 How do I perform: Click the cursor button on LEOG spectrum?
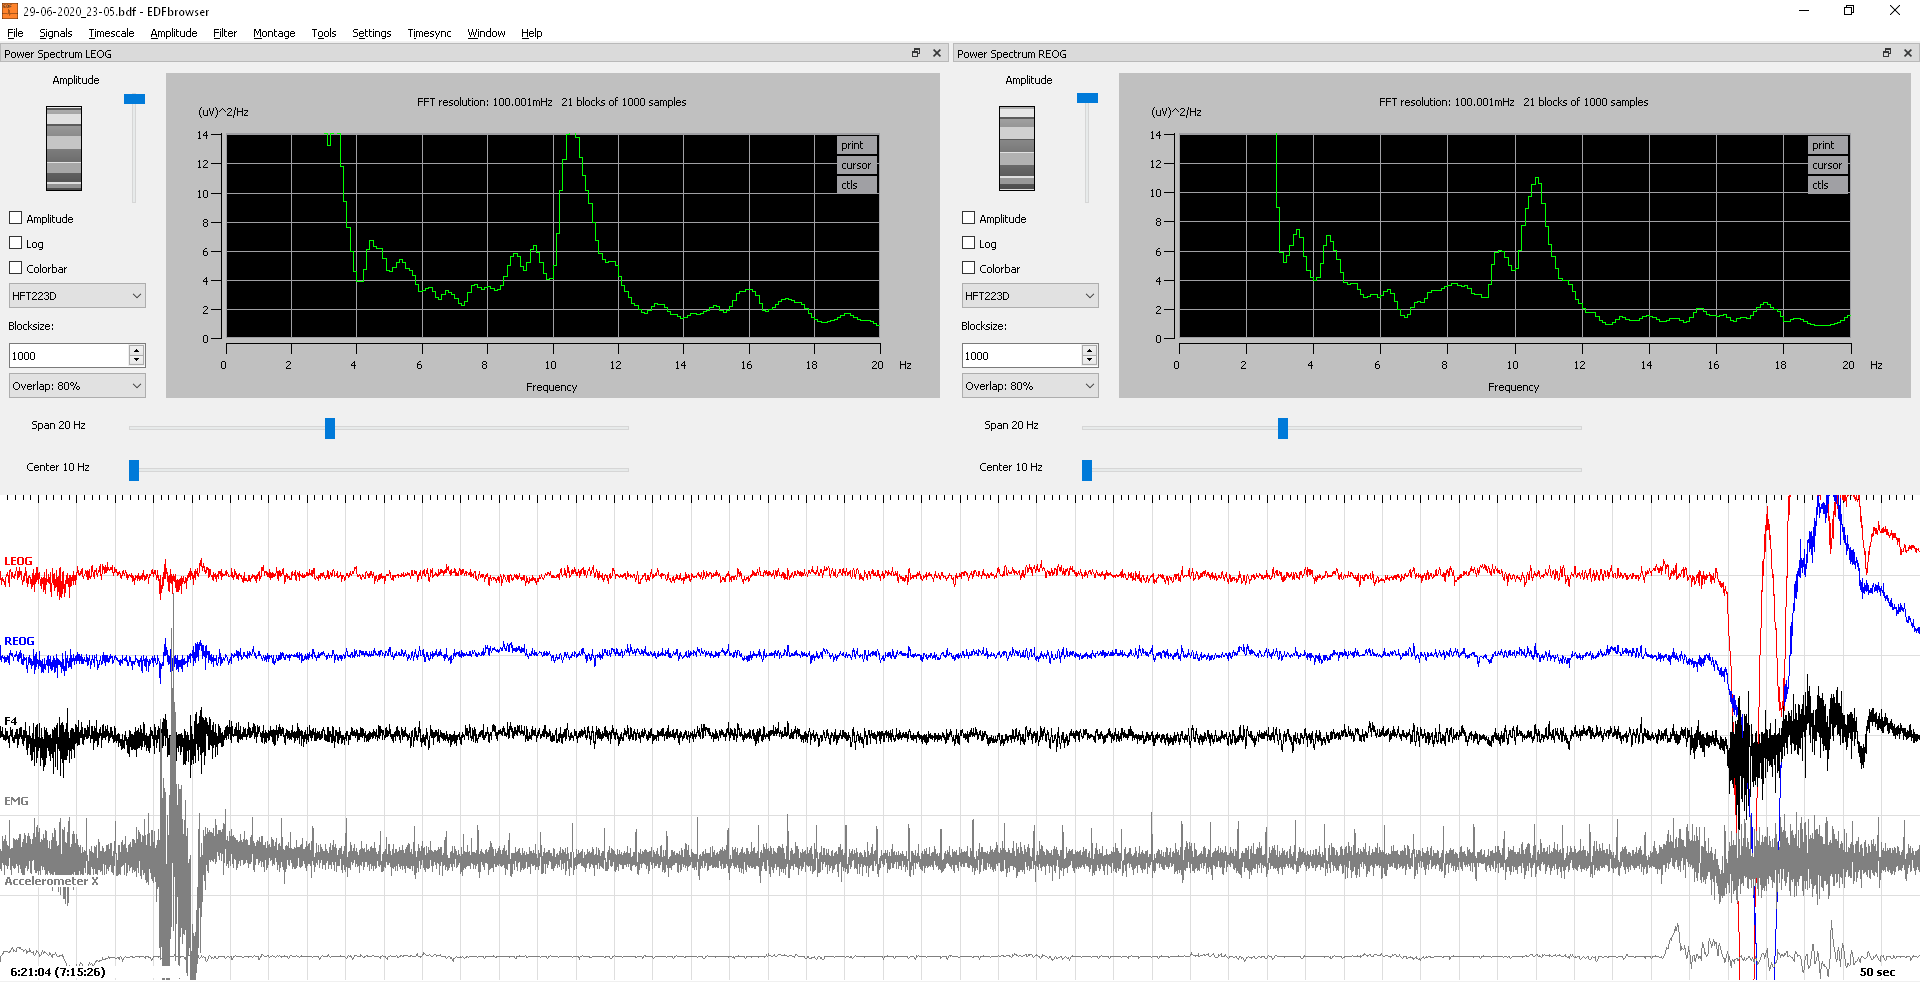(x=857, y=165)
